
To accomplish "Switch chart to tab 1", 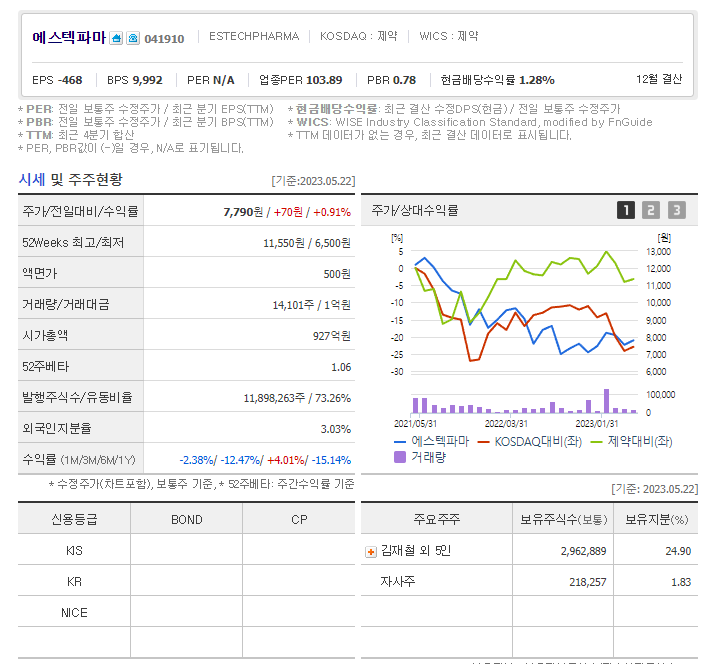I will [x=625, y=210].
